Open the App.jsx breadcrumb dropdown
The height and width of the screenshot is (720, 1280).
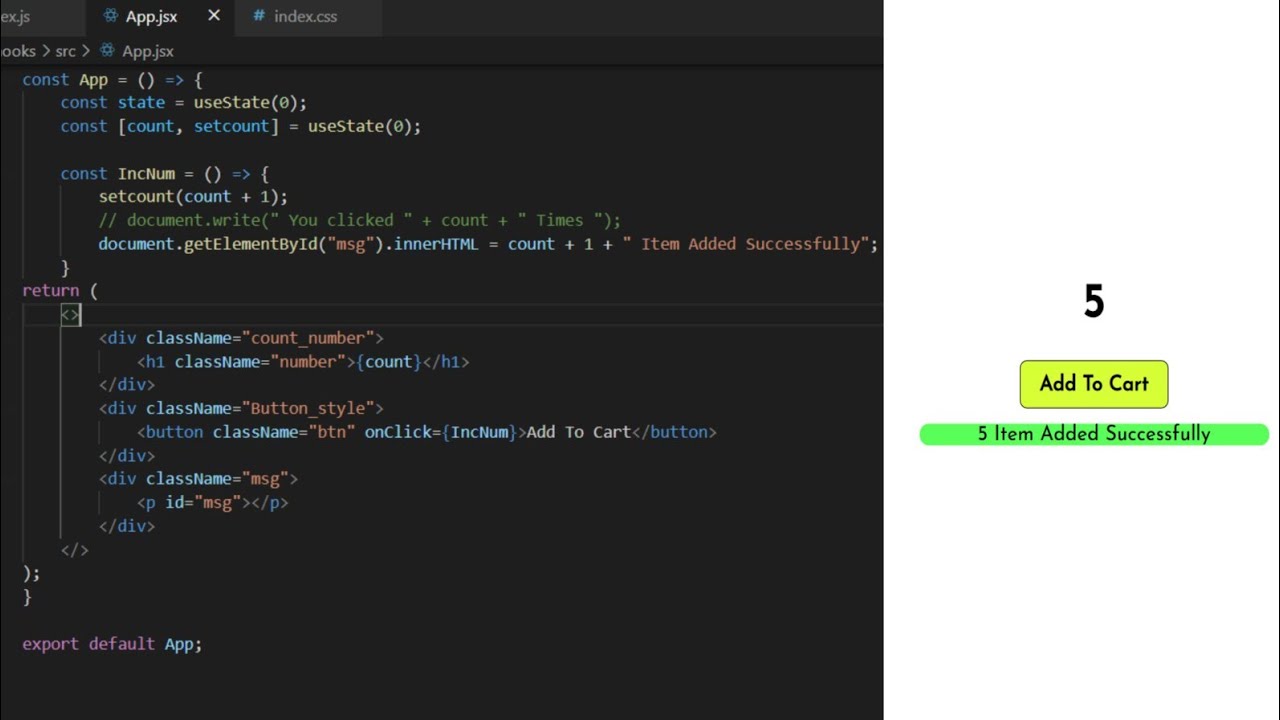pos(147,50)
